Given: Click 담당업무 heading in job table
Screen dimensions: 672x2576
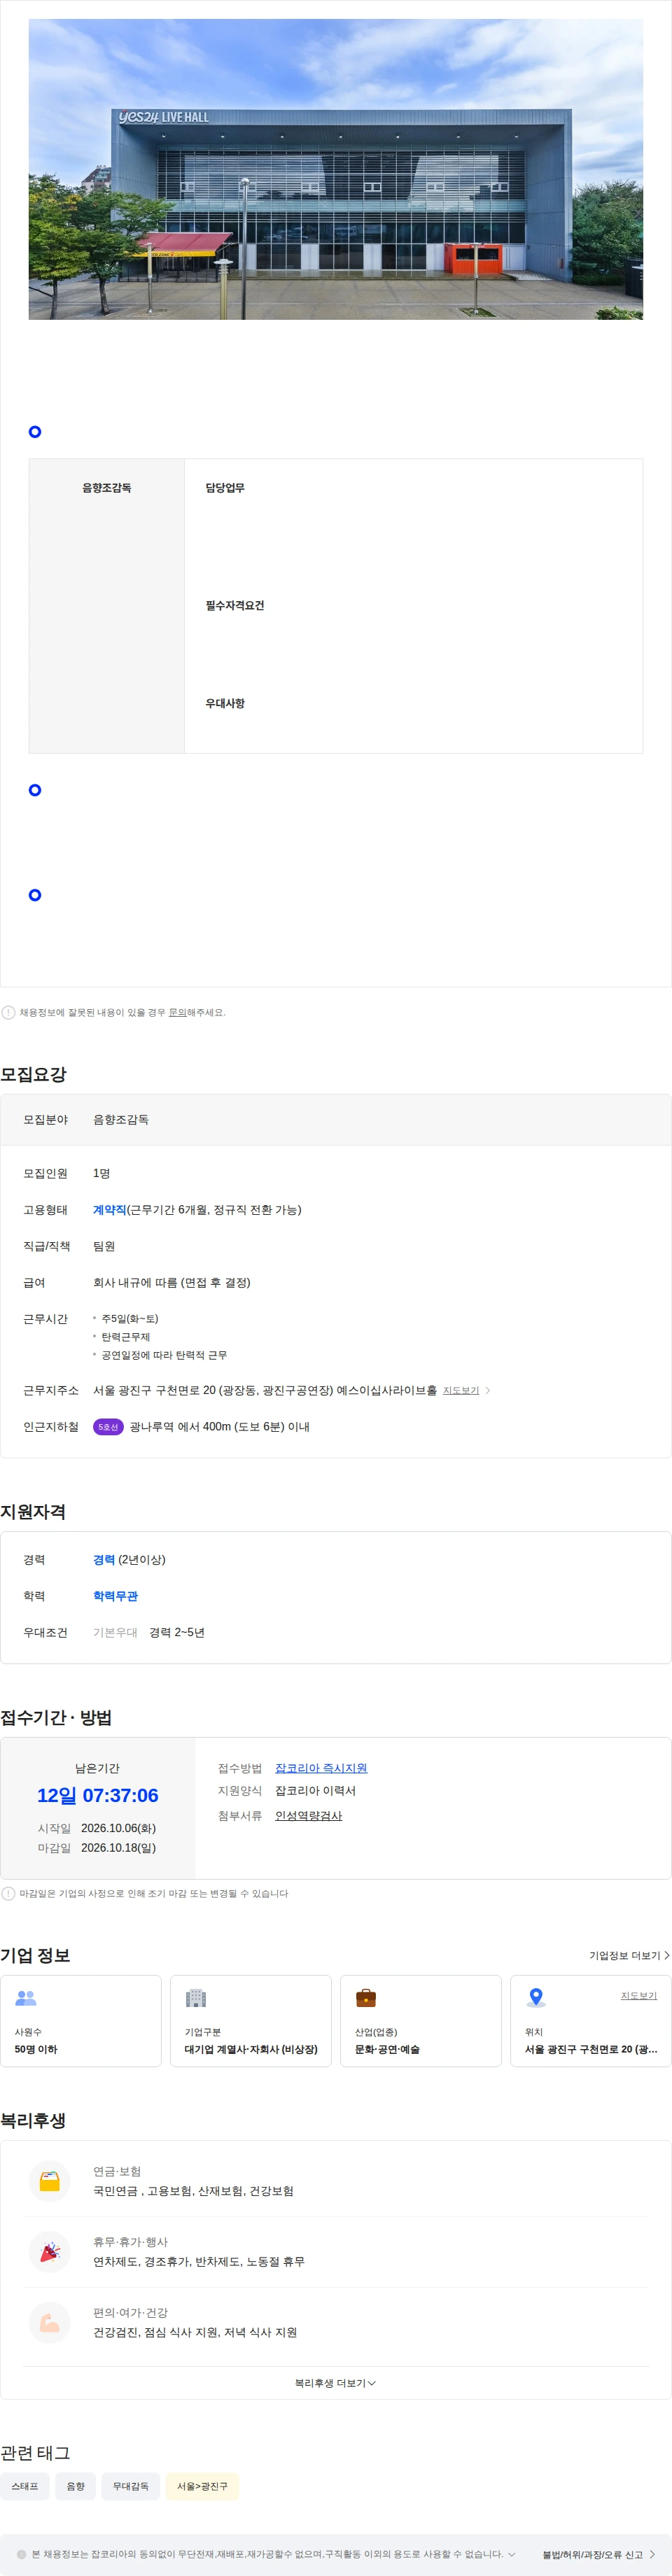Looking at the screenshot, I should [225, 488].
